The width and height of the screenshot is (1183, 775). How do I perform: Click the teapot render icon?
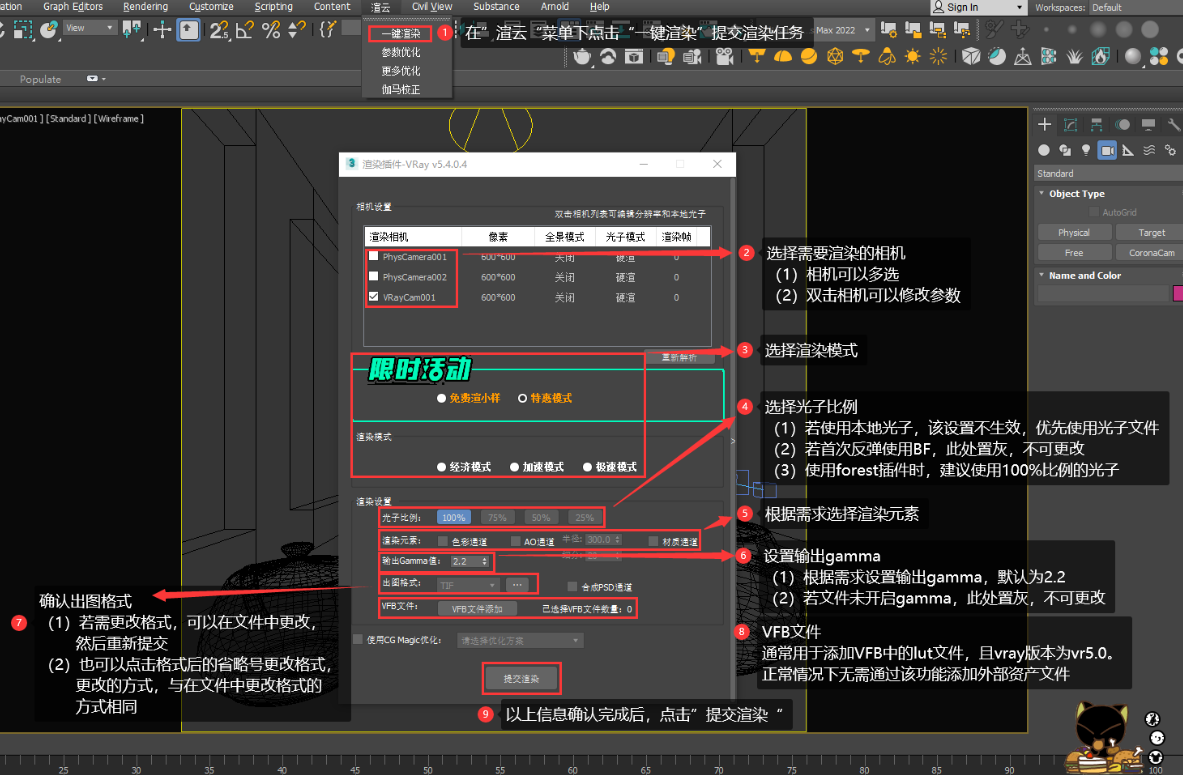point(582,57)
